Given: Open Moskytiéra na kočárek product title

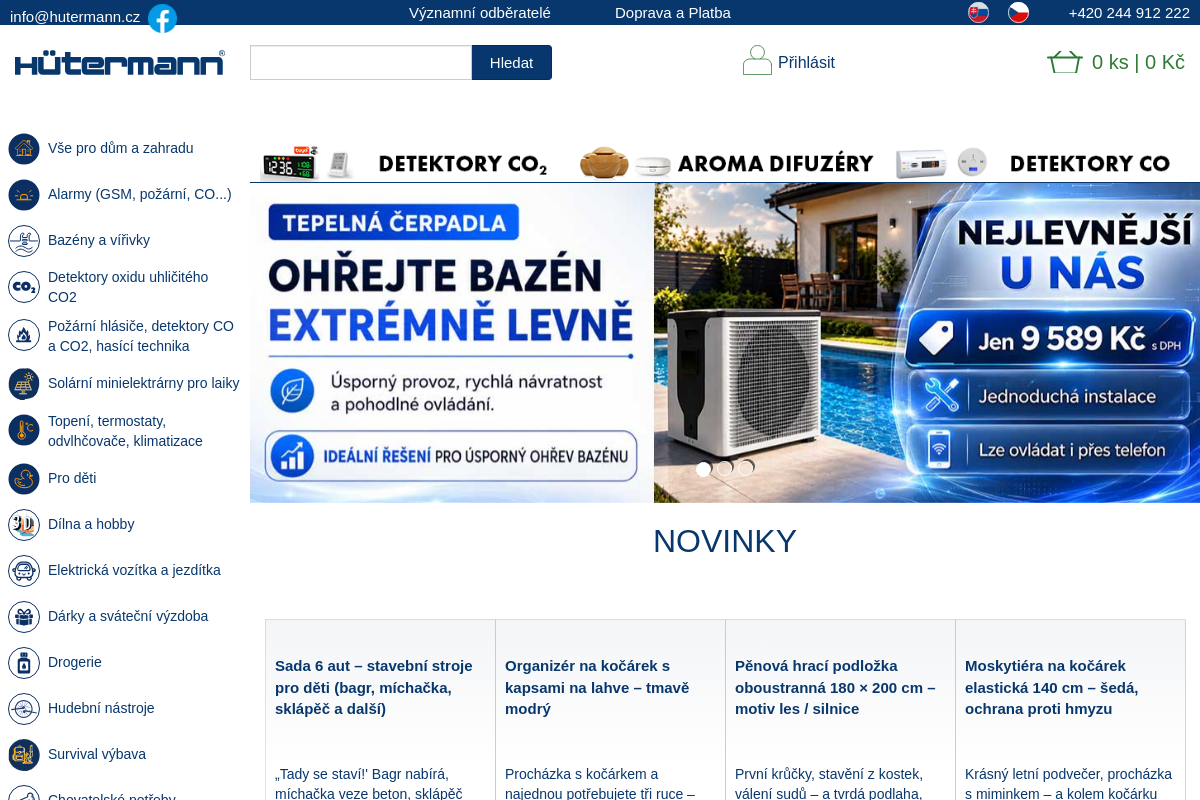Looking at the screenshot, I should (x=1052, y=687).
